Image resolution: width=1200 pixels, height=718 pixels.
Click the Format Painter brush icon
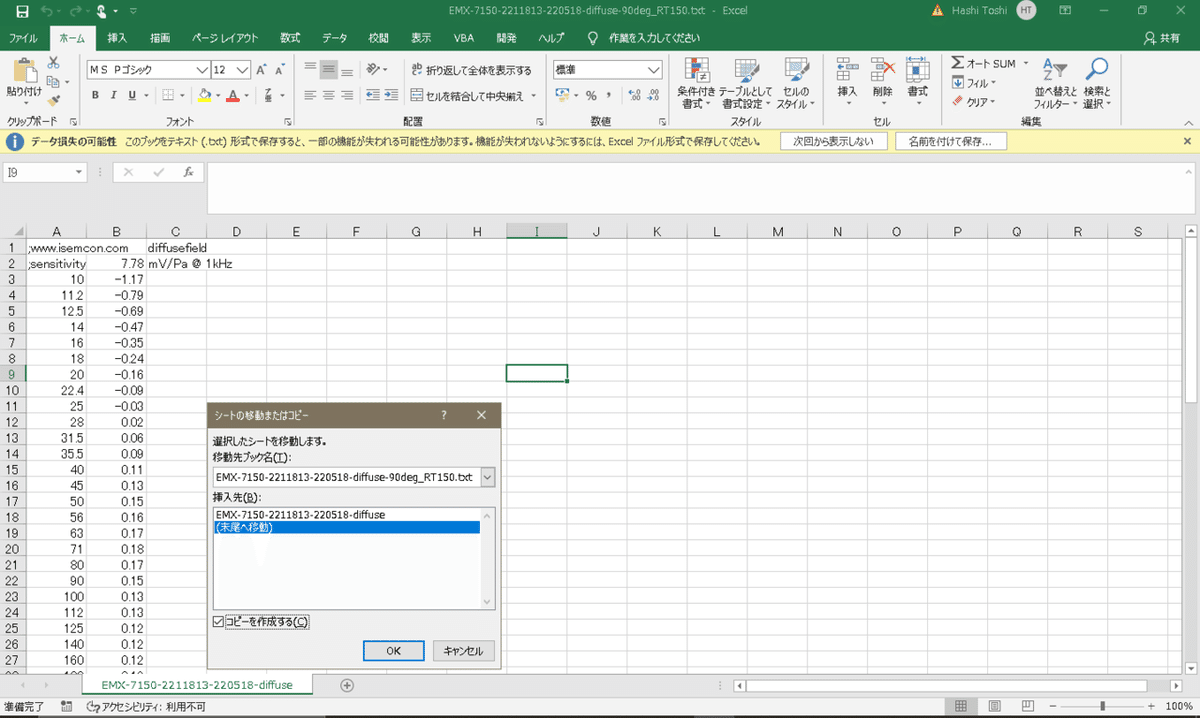pos(53,100)
